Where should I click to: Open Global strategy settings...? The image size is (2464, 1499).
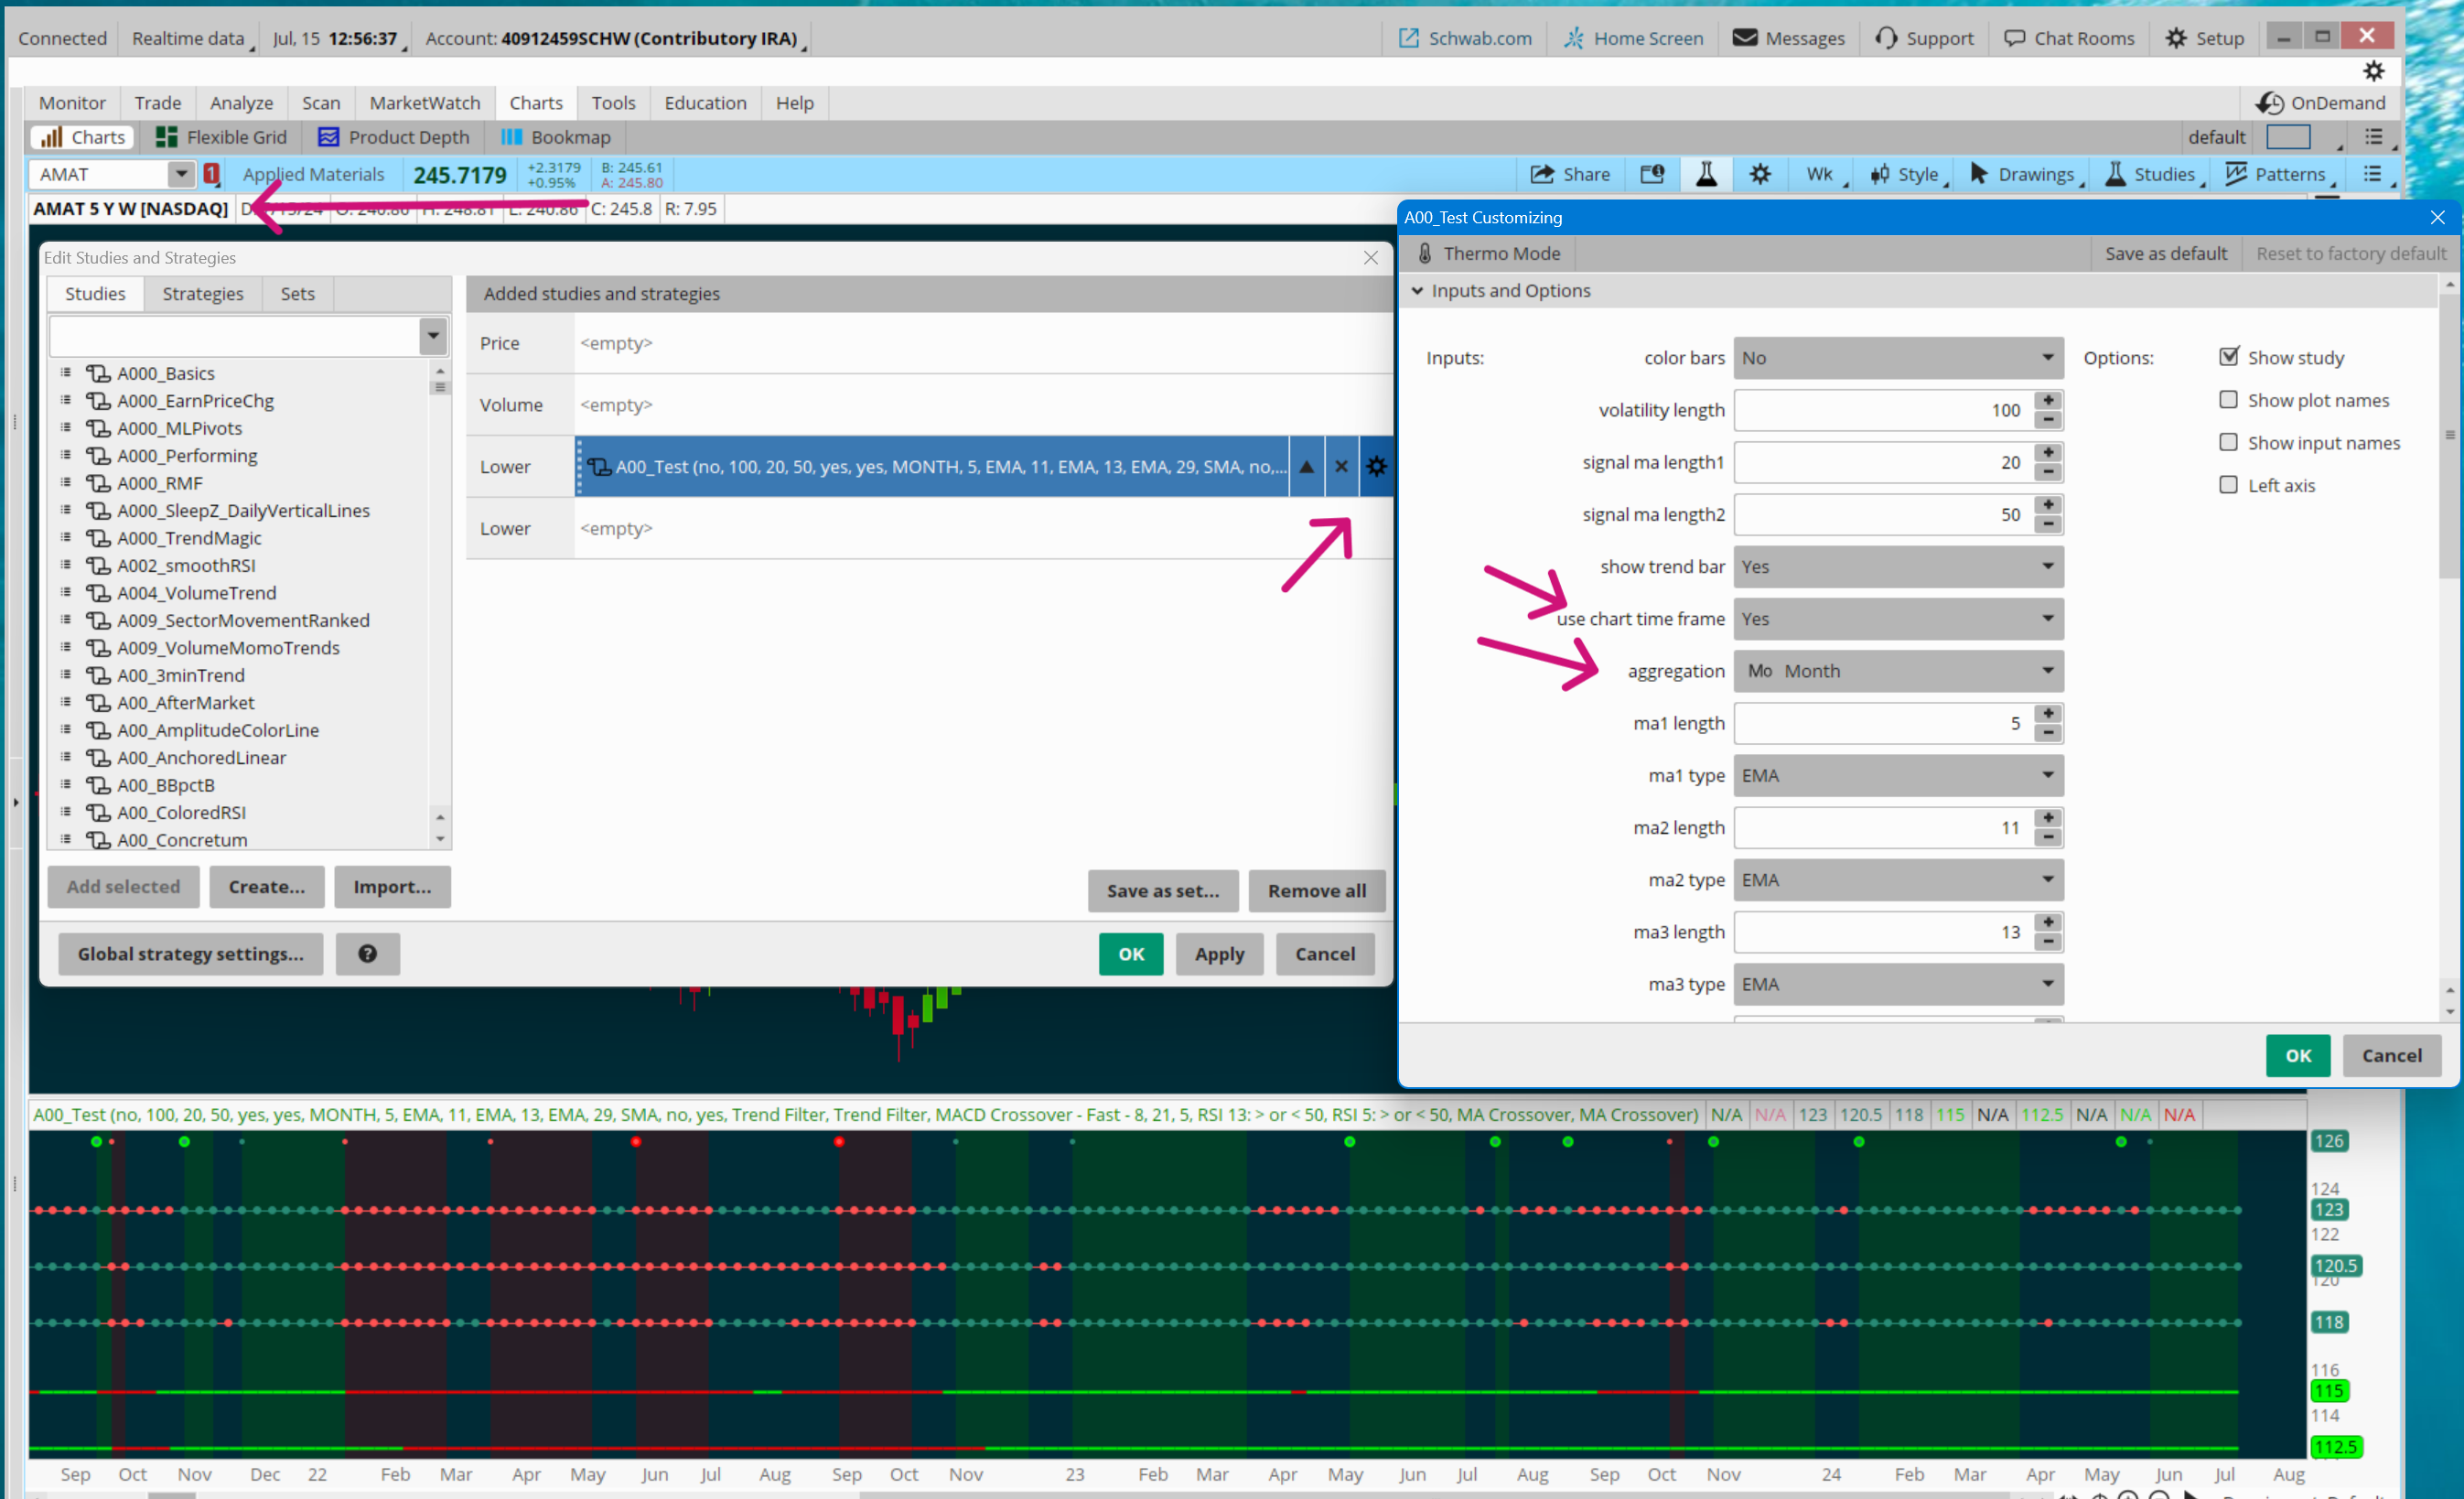190,953
